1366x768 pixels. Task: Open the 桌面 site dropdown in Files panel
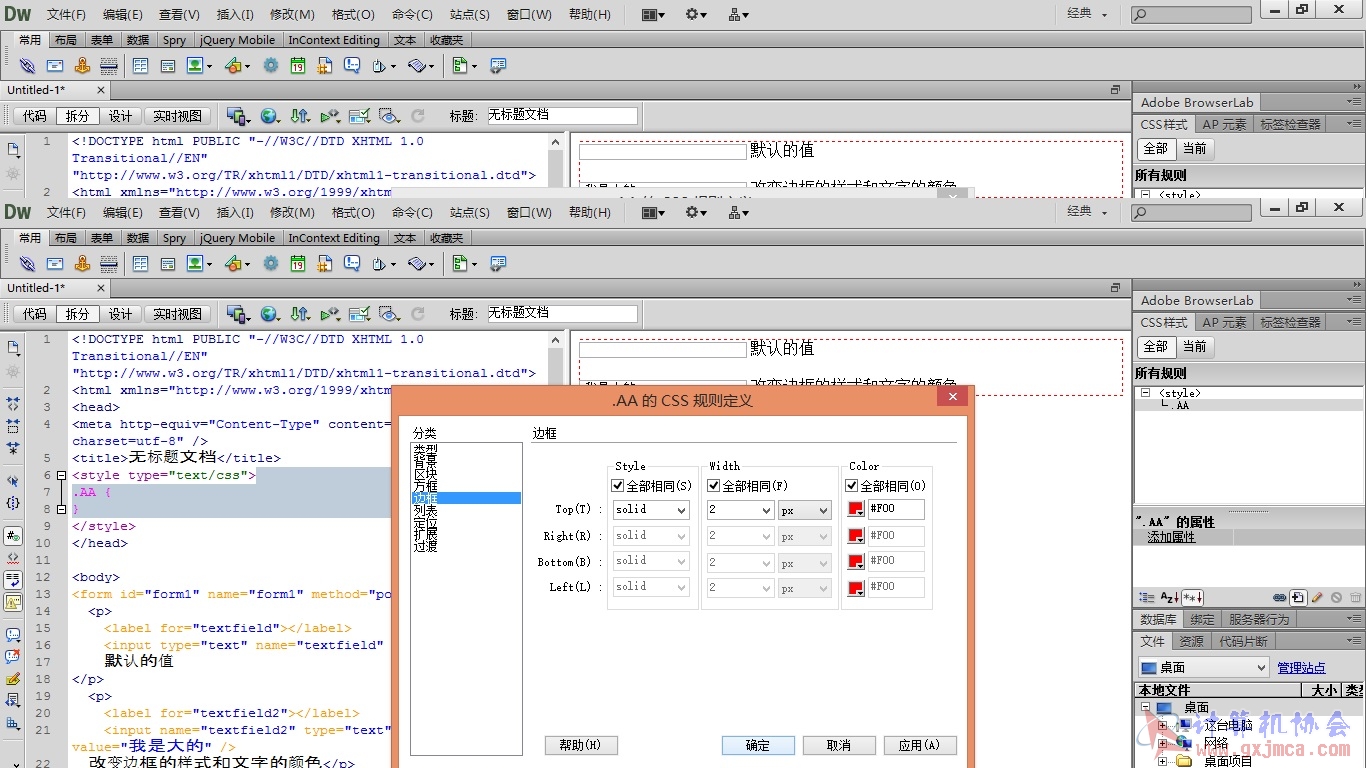[1204, 667]
